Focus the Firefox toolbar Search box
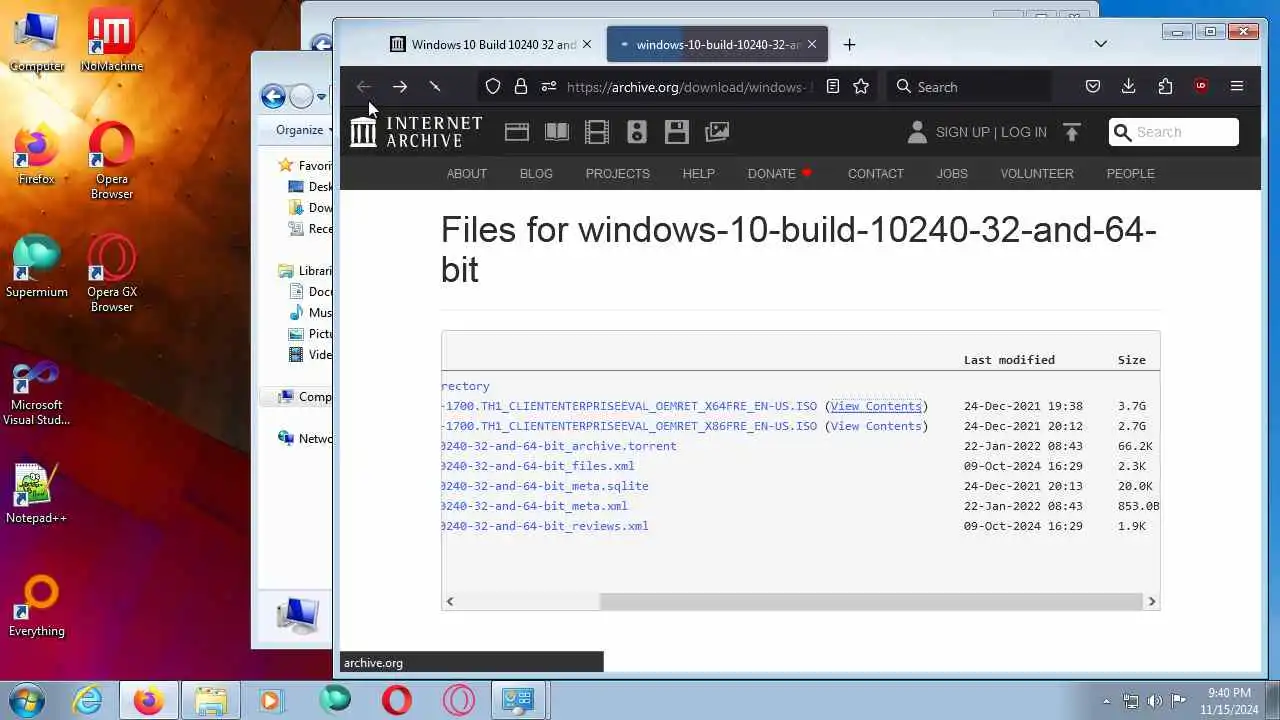The image size is (1280, 720). pos(970,87)
